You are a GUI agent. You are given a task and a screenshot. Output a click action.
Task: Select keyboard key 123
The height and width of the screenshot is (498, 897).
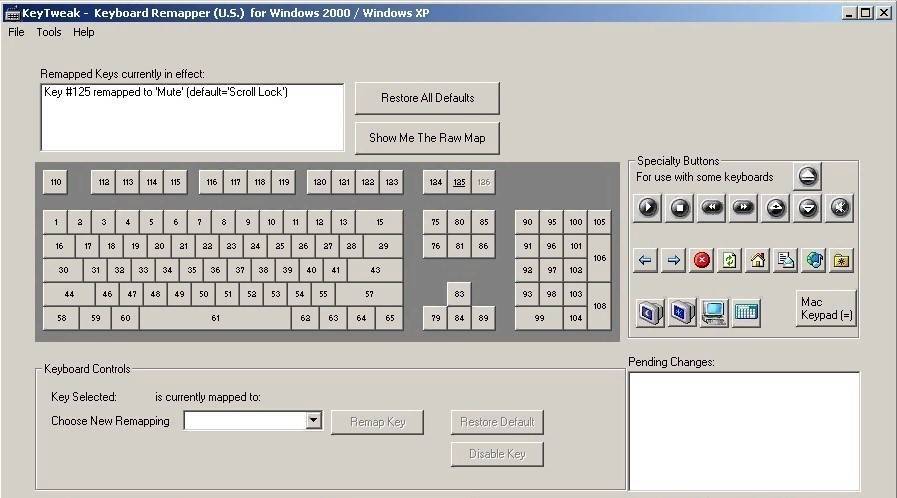pyautogui.click(x=391, y=182)
